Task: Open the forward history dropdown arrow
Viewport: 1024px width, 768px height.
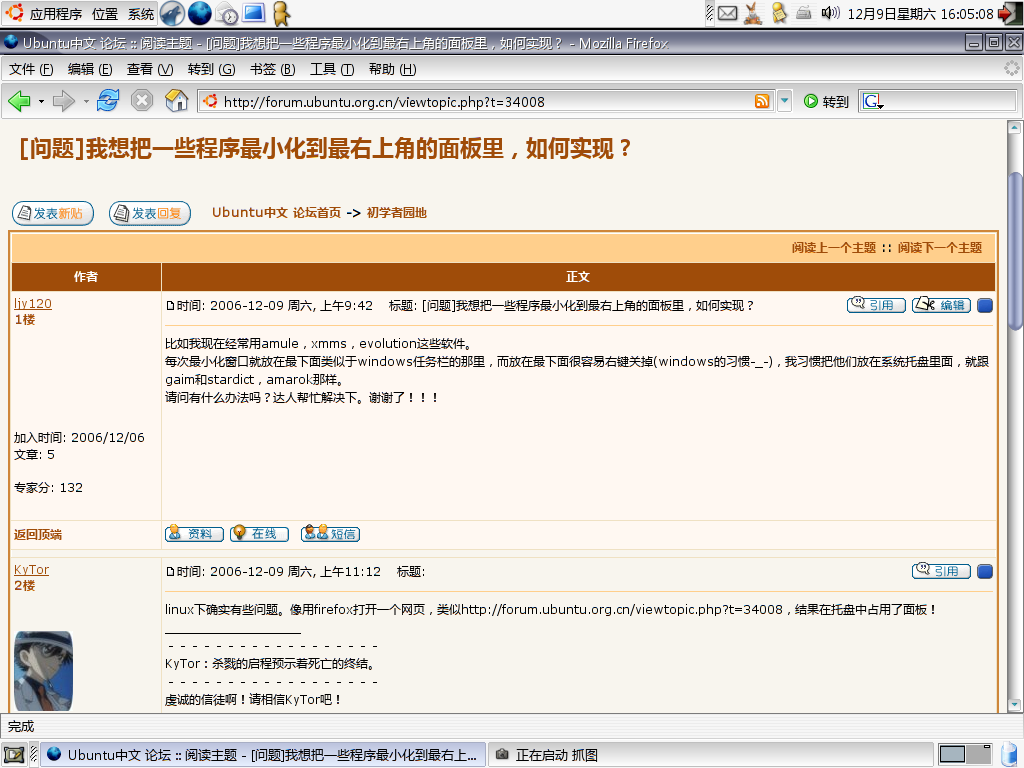Action: 86,101
